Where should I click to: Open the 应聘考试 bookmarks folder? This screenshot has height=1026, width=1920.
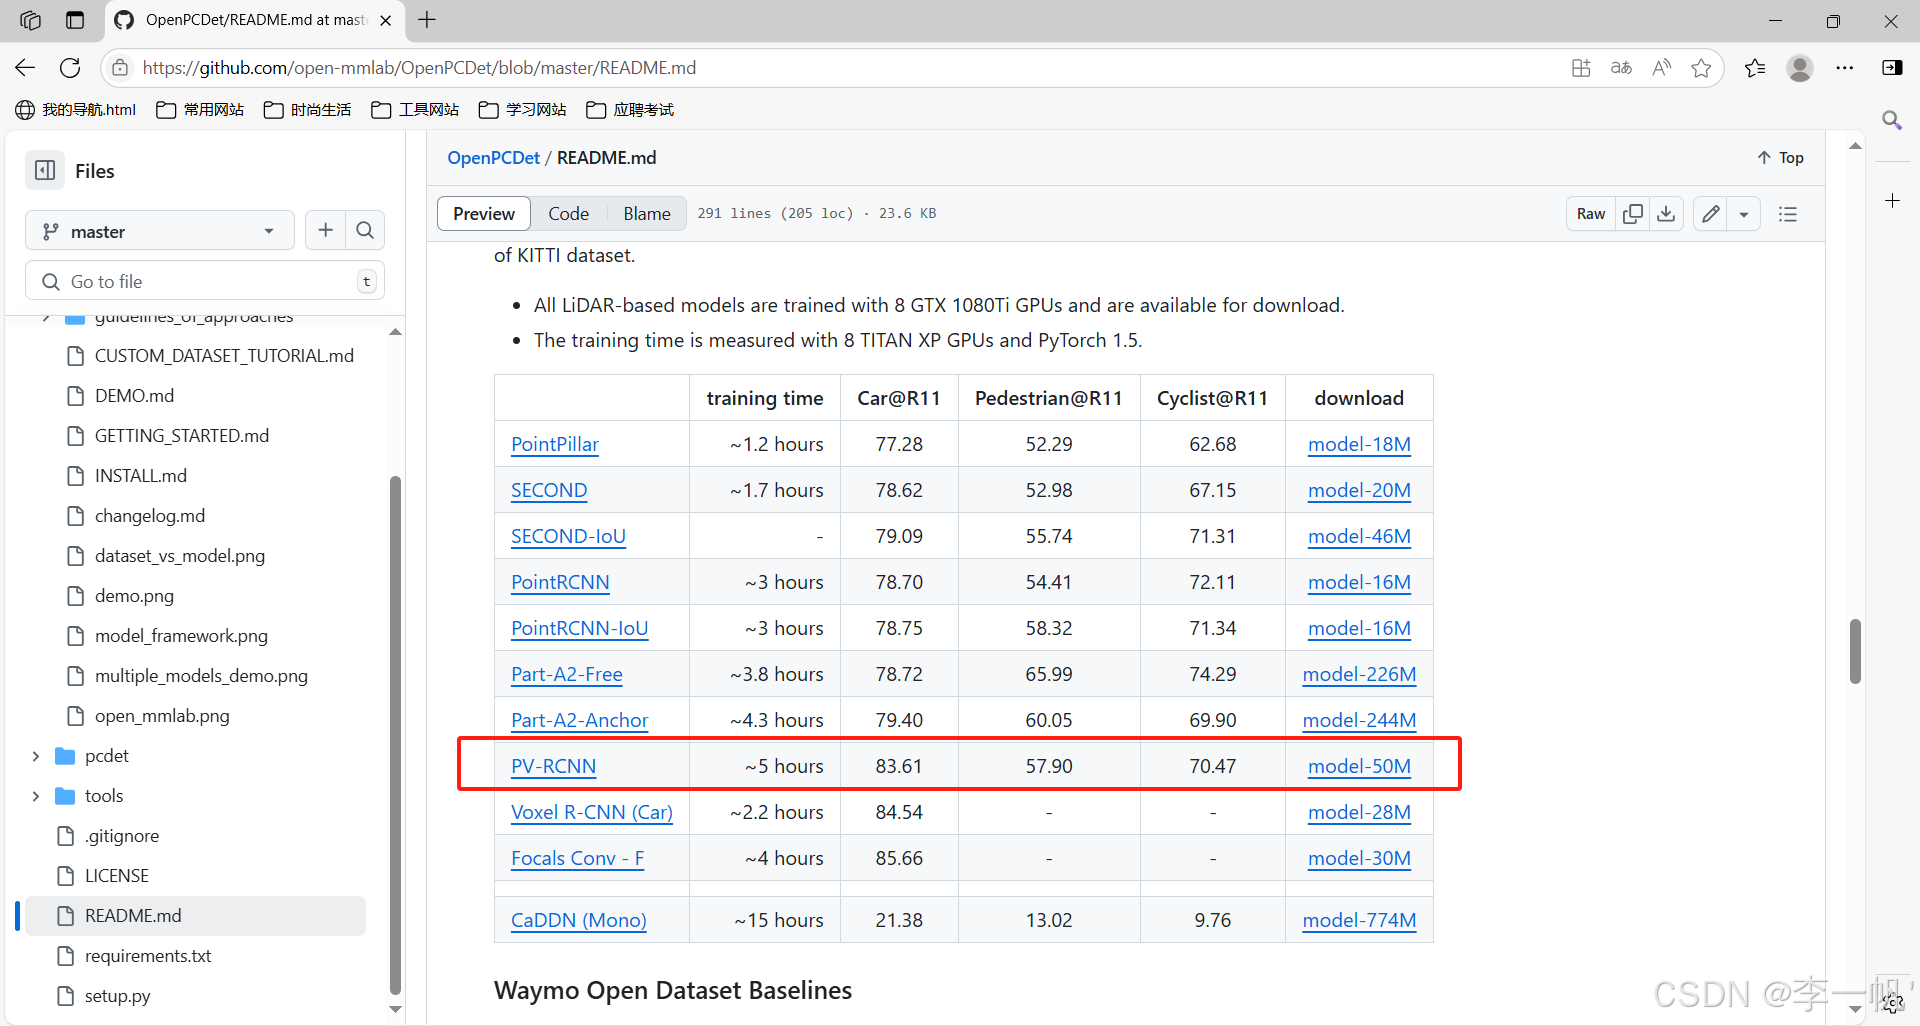[630, 110]
